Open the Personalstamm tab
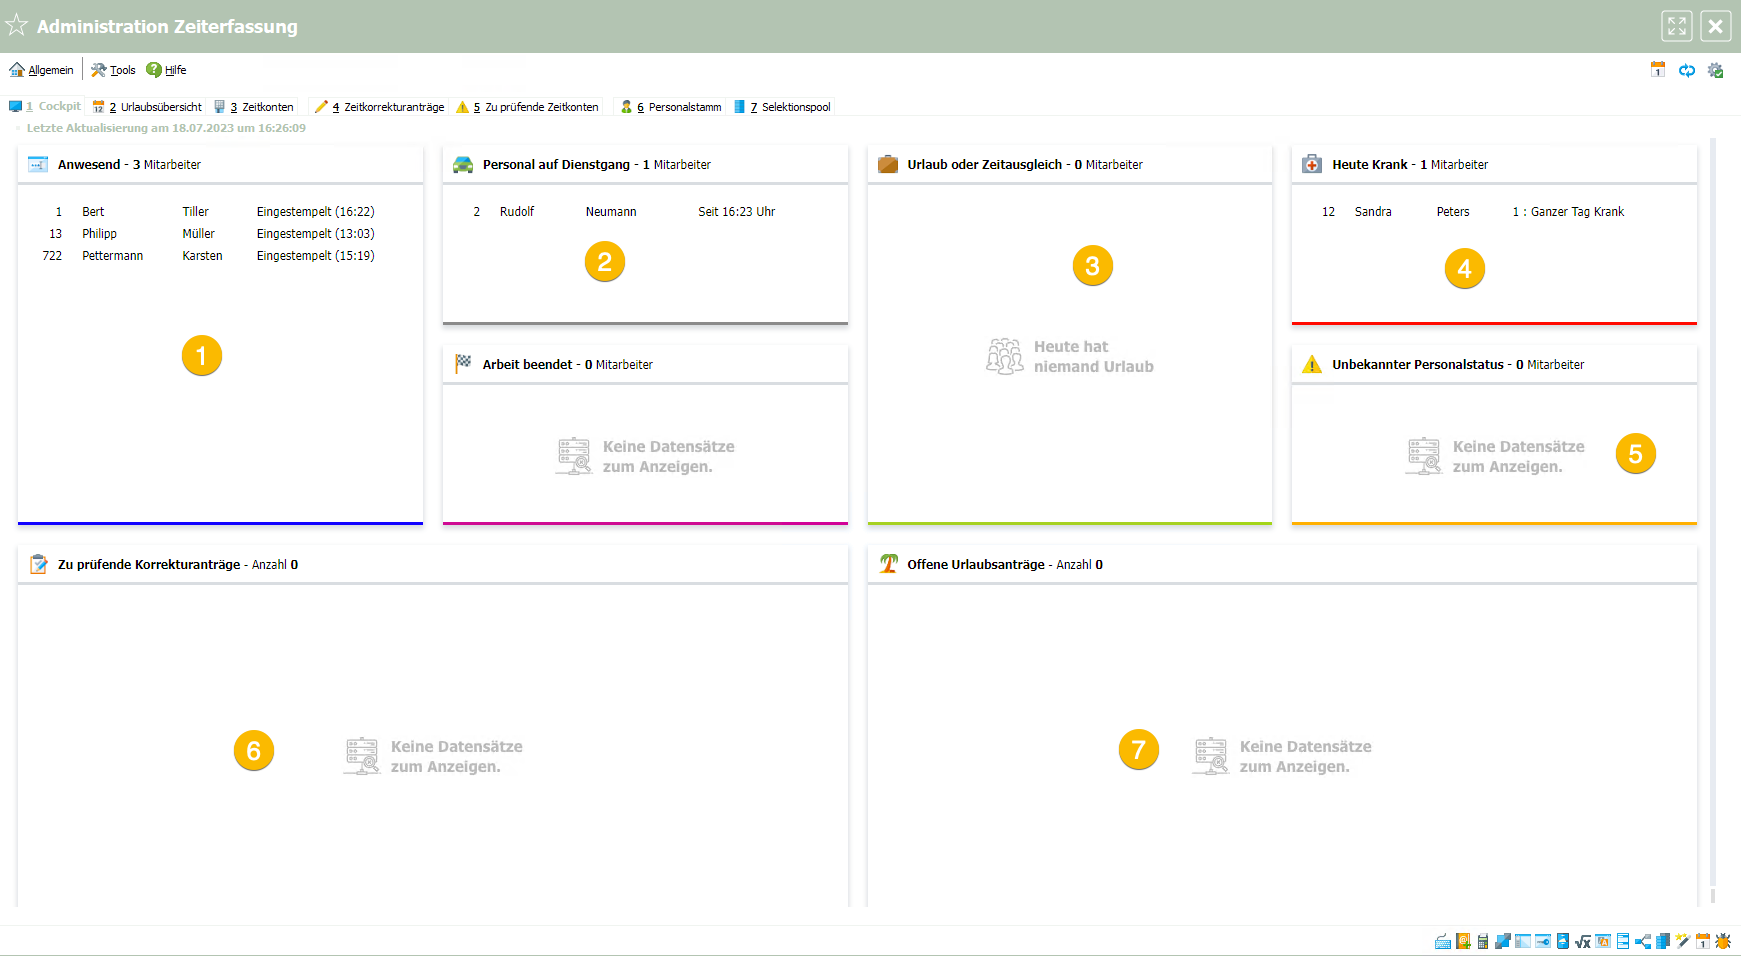1741x956 pixels. point(672,107)
